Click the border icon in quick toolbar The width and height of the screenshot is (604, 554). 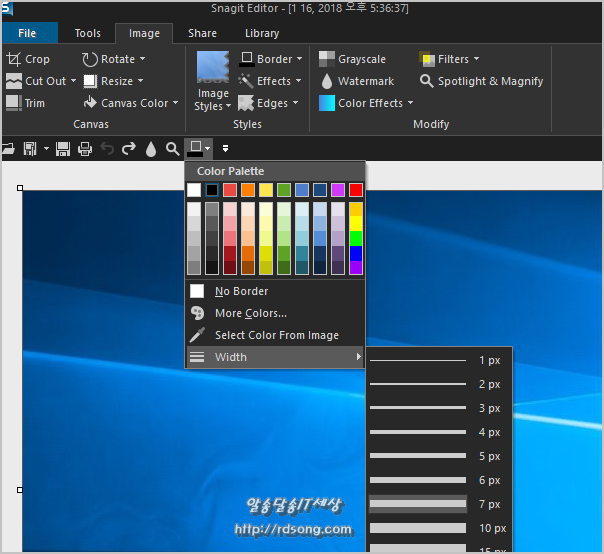point(195,148)
